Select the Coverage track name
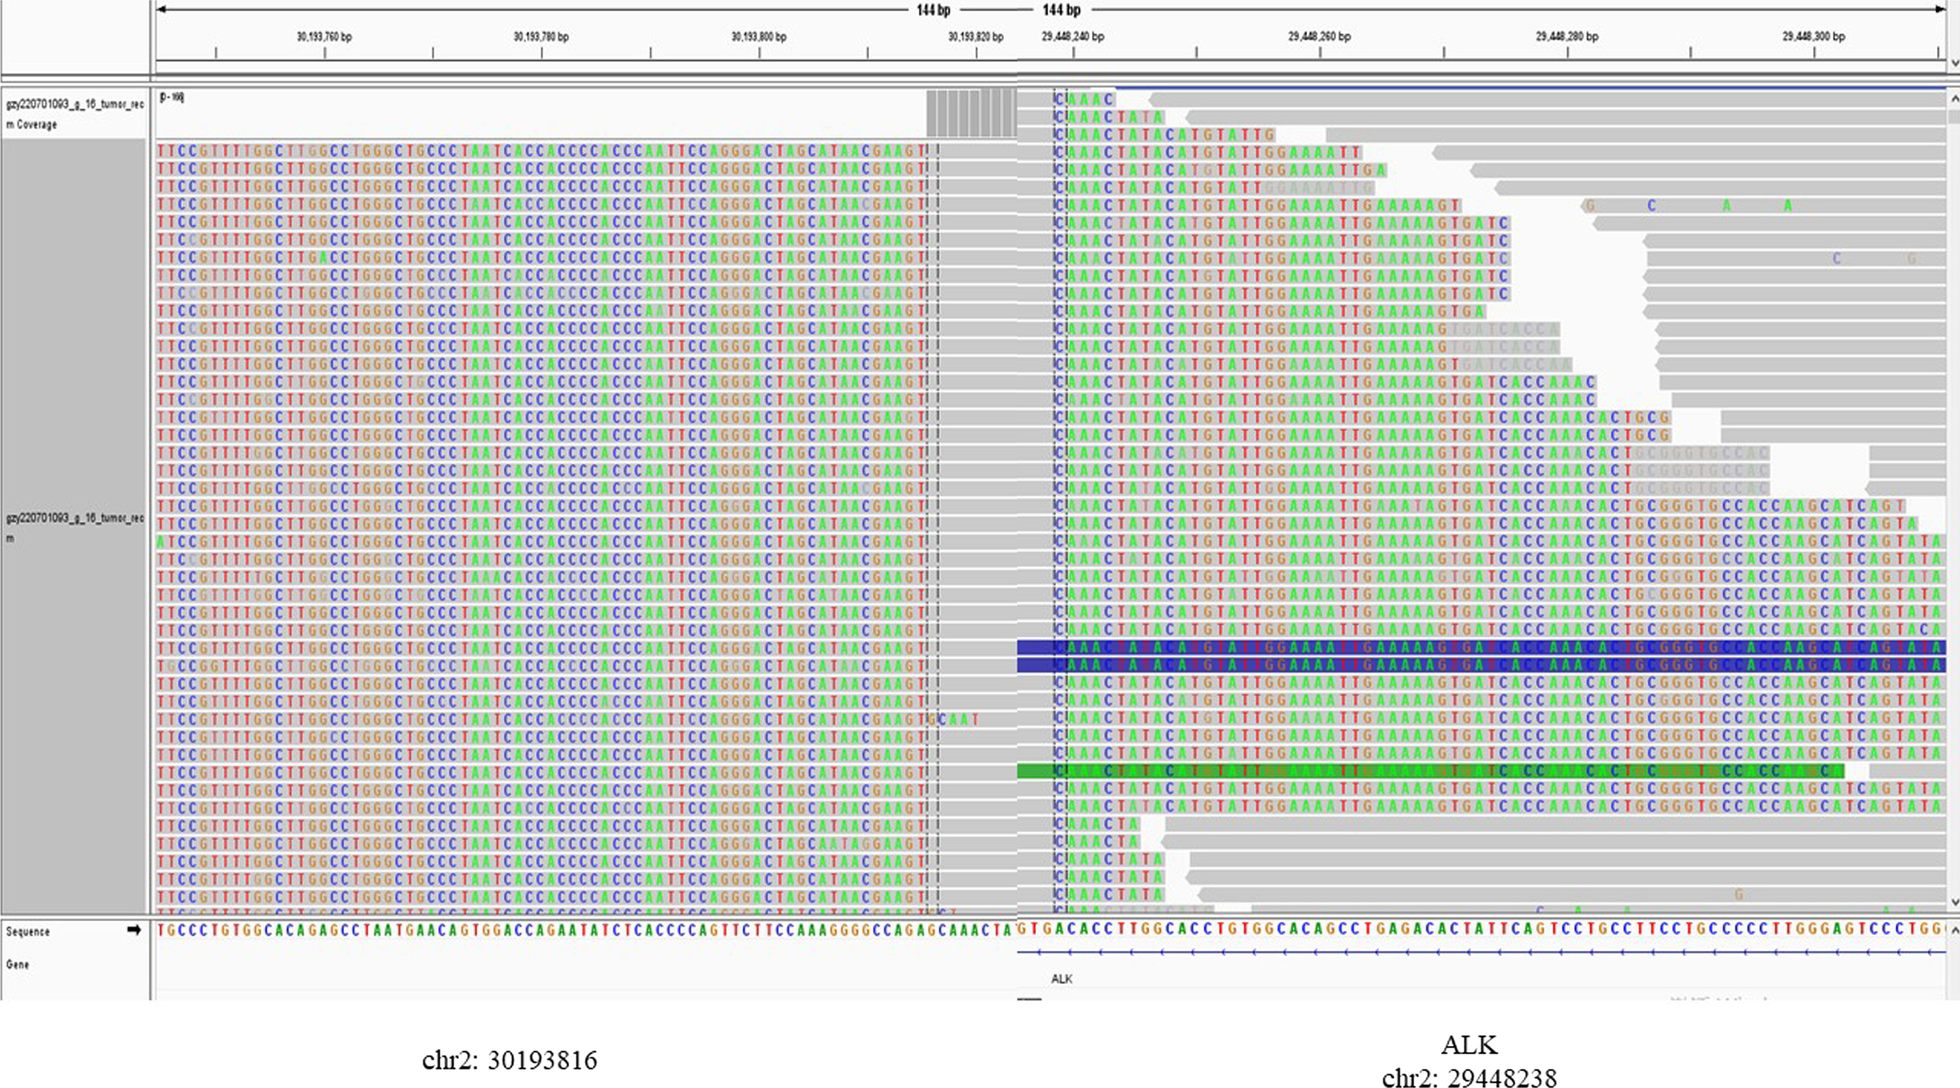 tap(75, 114)
